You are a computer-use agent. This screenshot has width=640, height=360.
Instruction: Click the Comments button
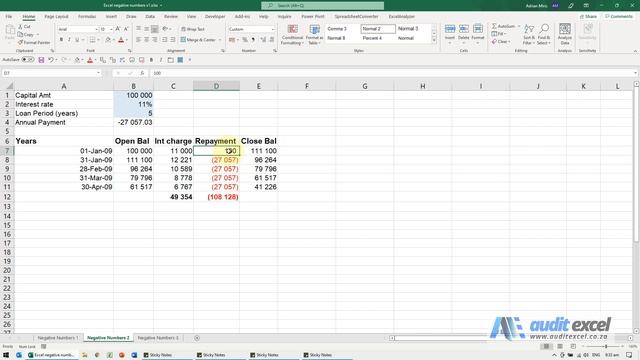coord(619,17)
